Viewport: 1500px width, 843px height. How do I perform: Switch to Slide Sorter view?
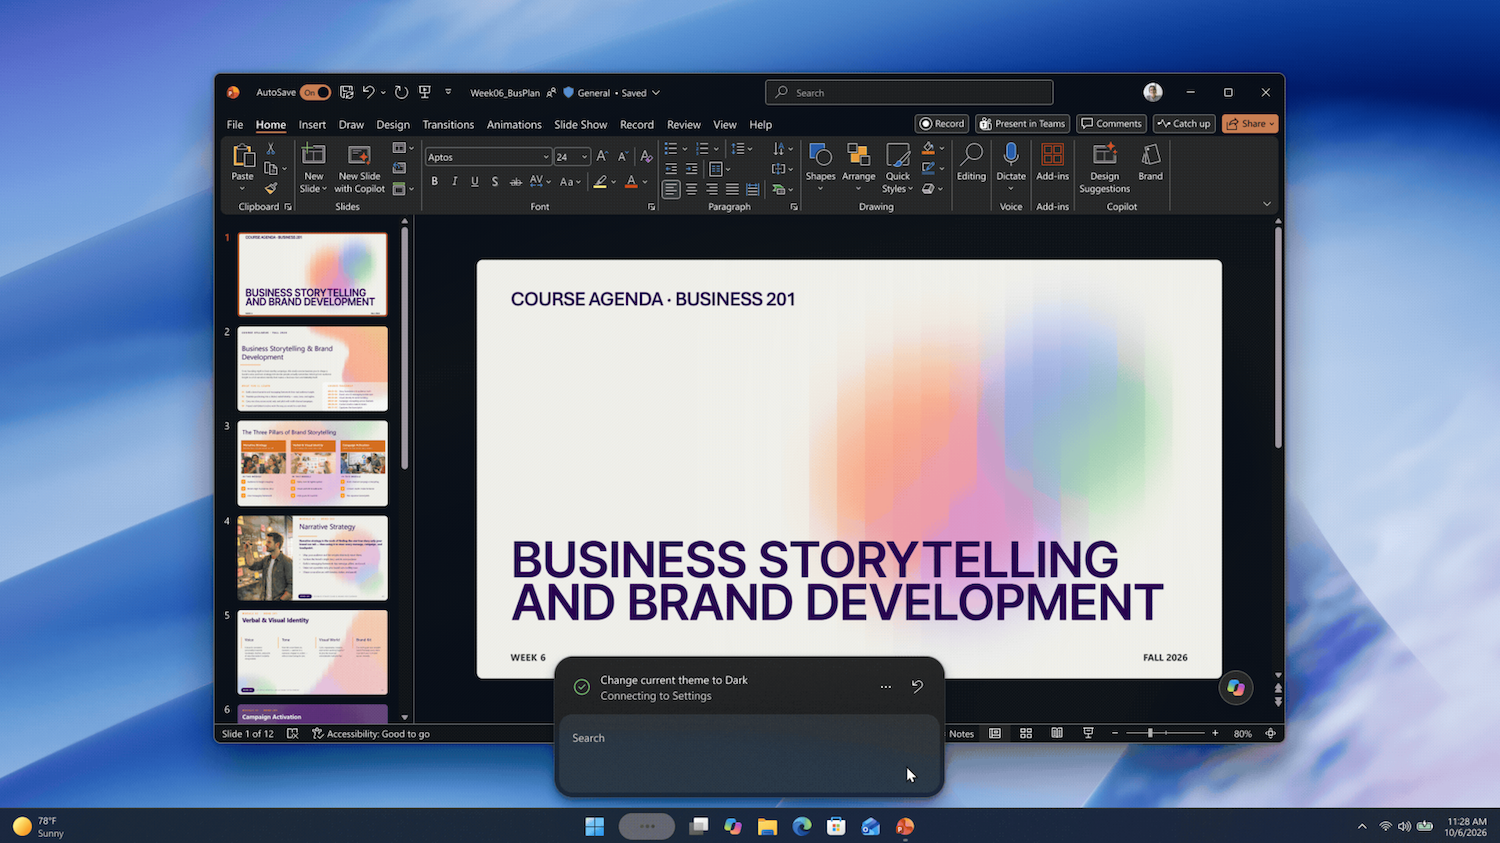point(1026,733)
